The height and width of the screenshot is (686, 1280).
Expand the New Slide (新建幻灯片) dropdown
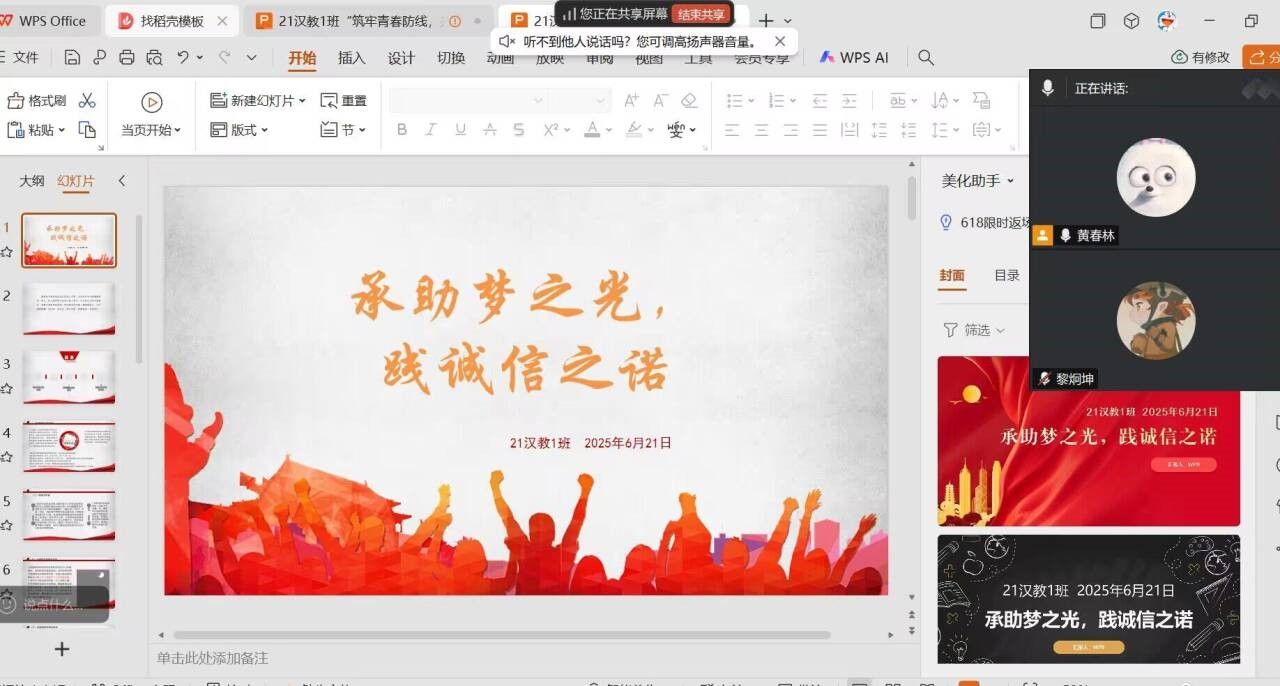(302, 101)
